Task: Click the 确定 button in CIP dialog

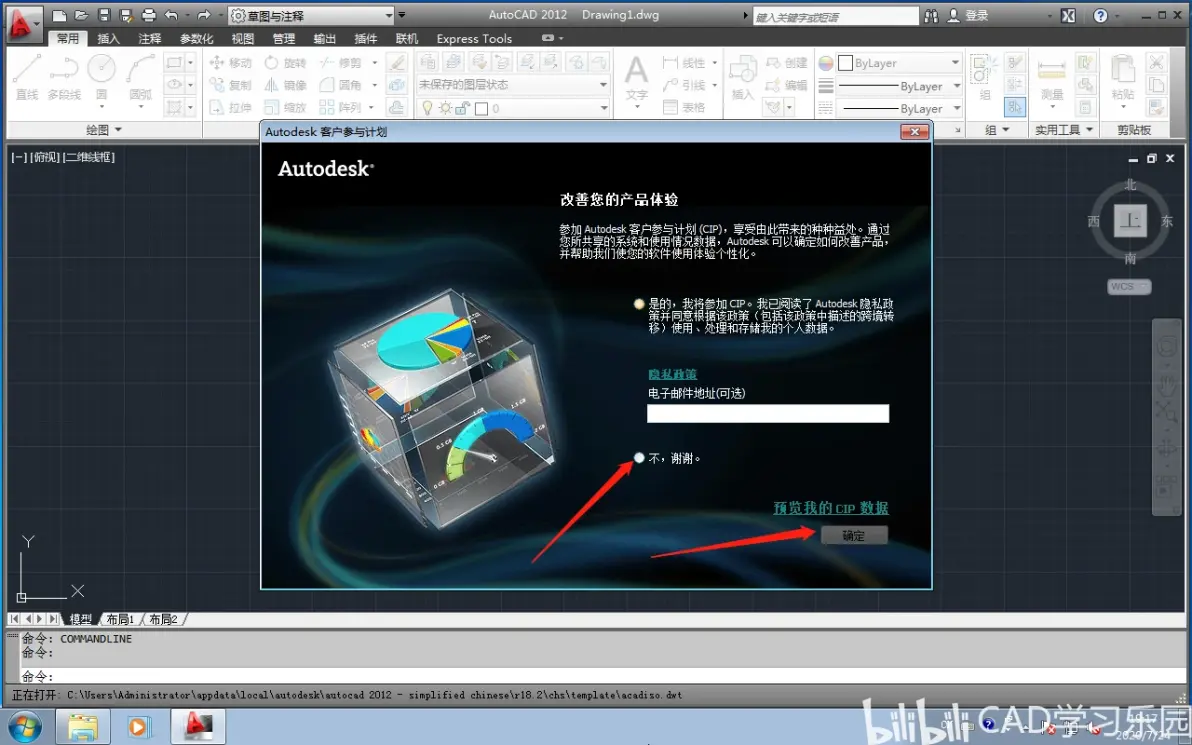Action: [x=854, y=535]
